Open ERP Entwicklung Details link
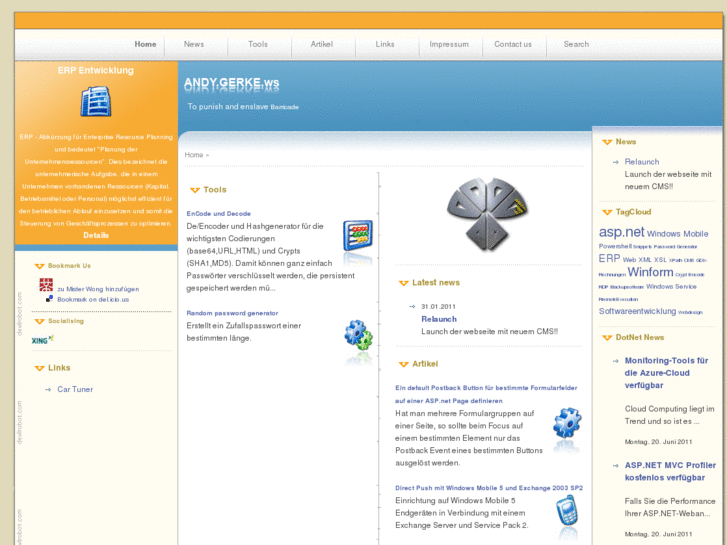The height and width of the screenshot is (545, 727). tap(96, 235)
